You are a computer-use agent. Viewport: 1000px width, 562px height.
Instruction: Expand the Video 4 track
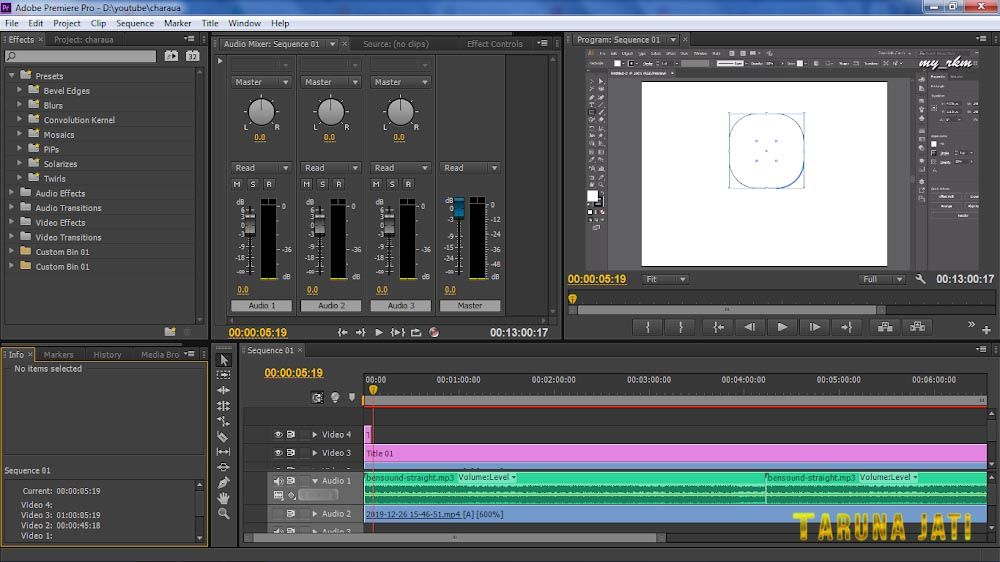coord(314,434)
